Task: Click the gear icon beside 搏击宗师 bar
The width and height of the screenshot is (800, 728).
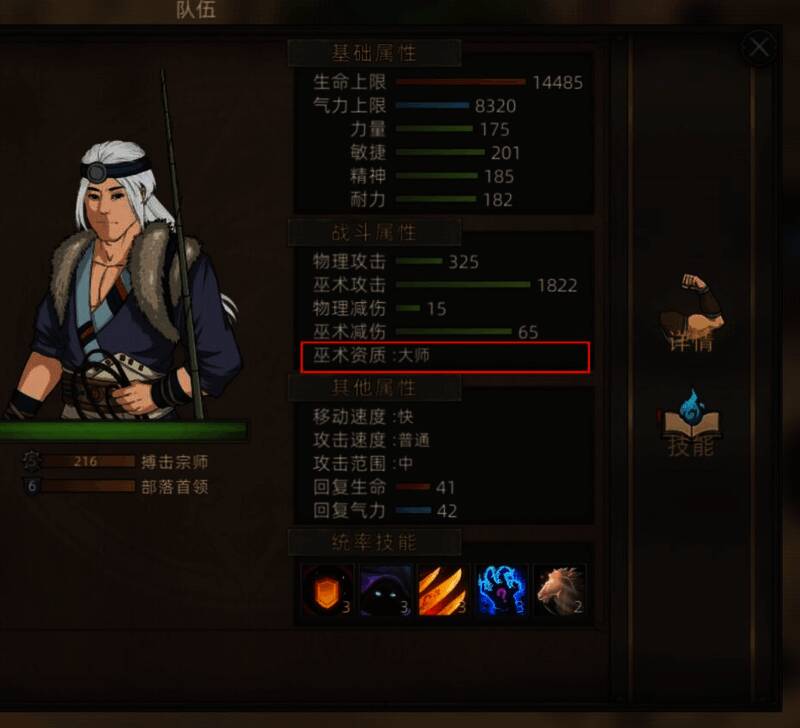Action: pyautogui.click(x=32, y=461)
